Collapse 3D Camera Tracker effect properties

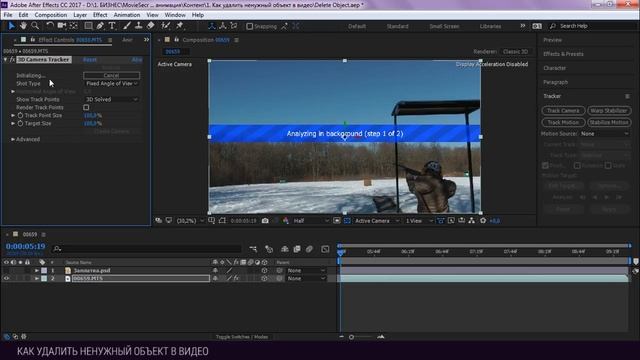pos(6,60)
